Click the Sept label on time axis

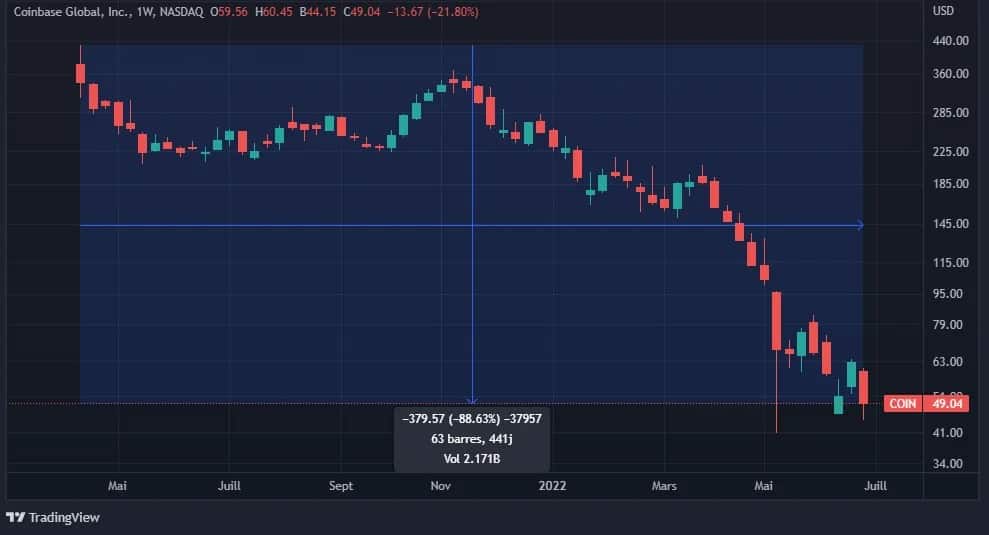[341, 486]
